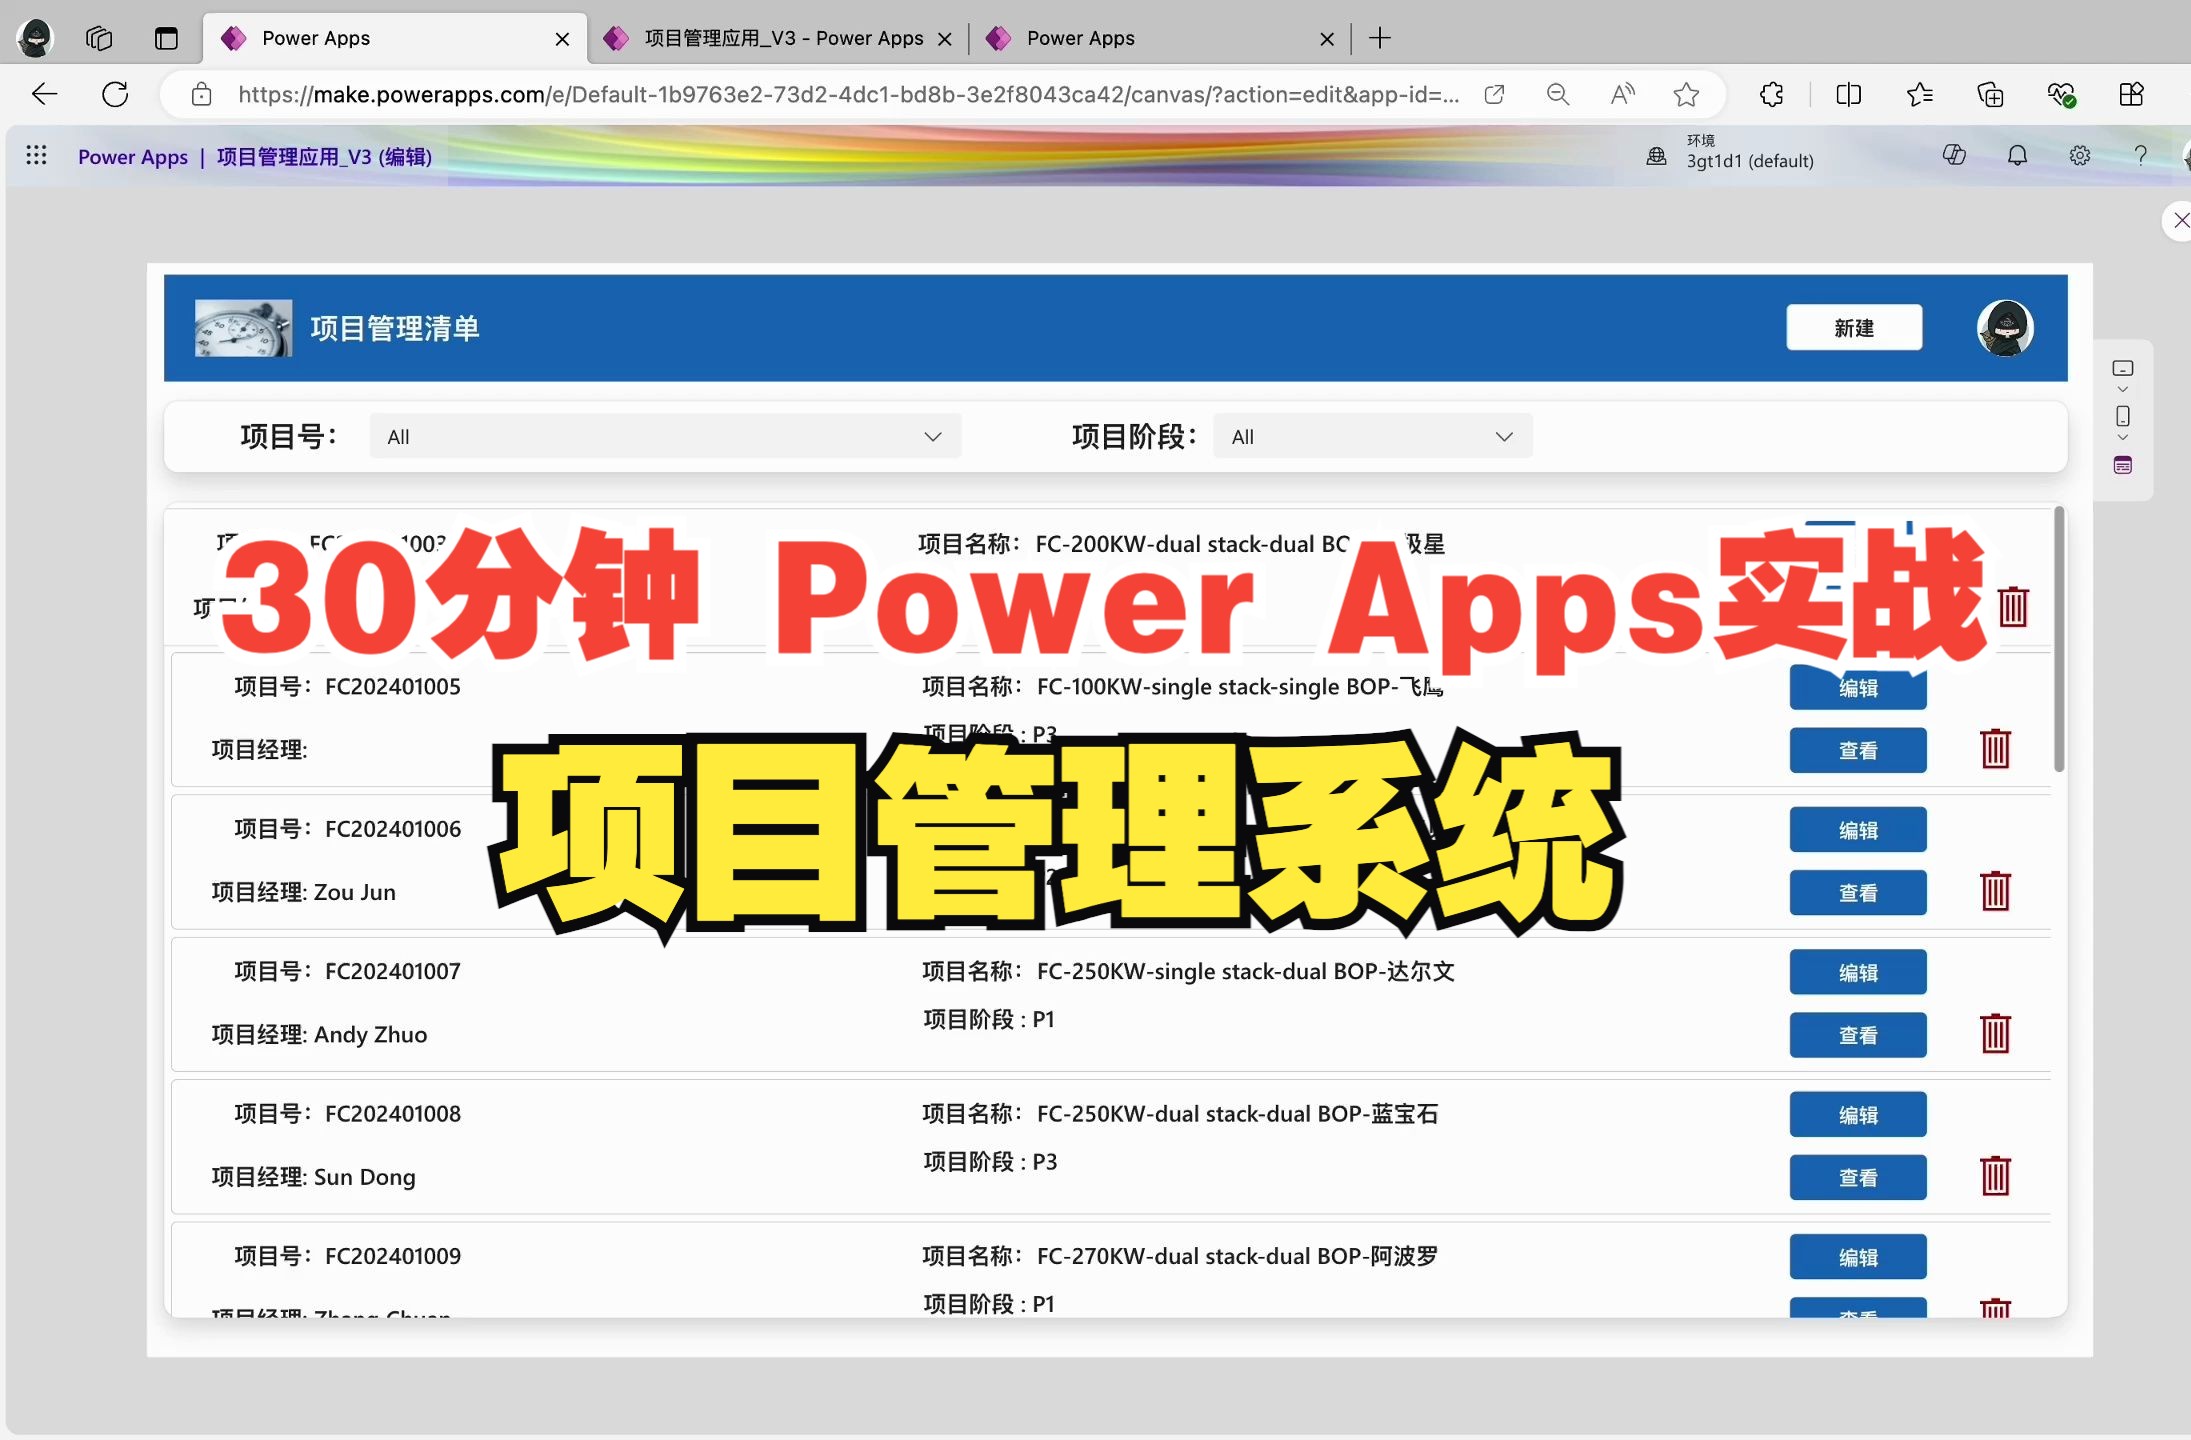Image resolution: width=2191 pixels, height=1440 pixels.
Task: Delete project FC202401007 with trash icon
Action: tap(1995, 1033)
